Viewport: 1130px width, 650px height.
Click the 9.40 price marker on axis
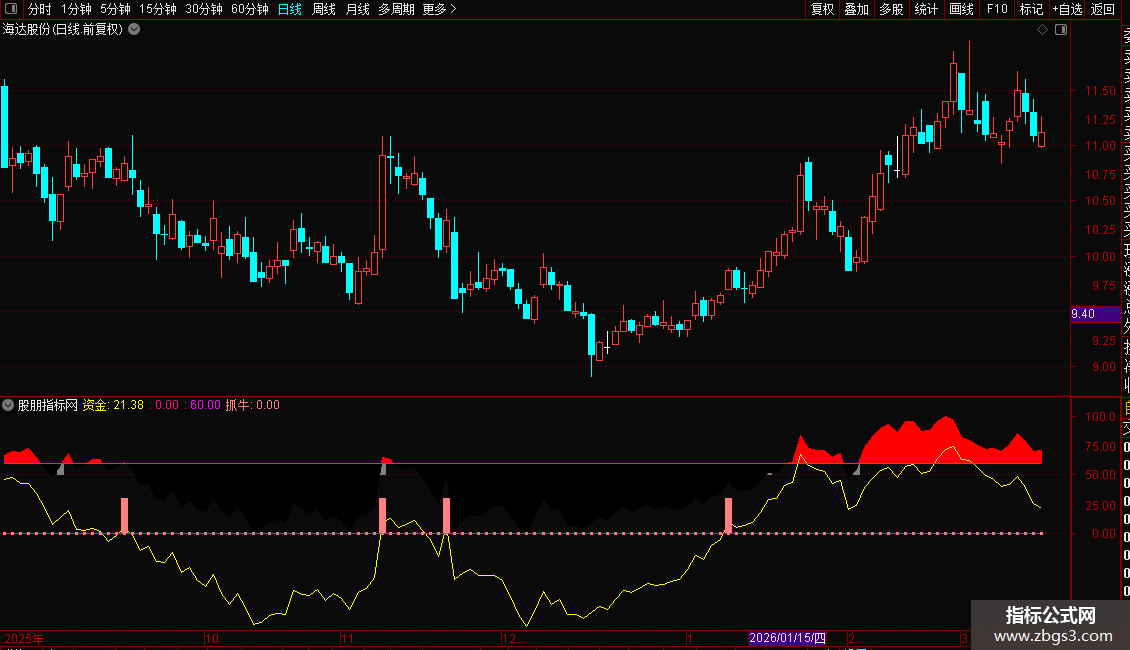1095,314
